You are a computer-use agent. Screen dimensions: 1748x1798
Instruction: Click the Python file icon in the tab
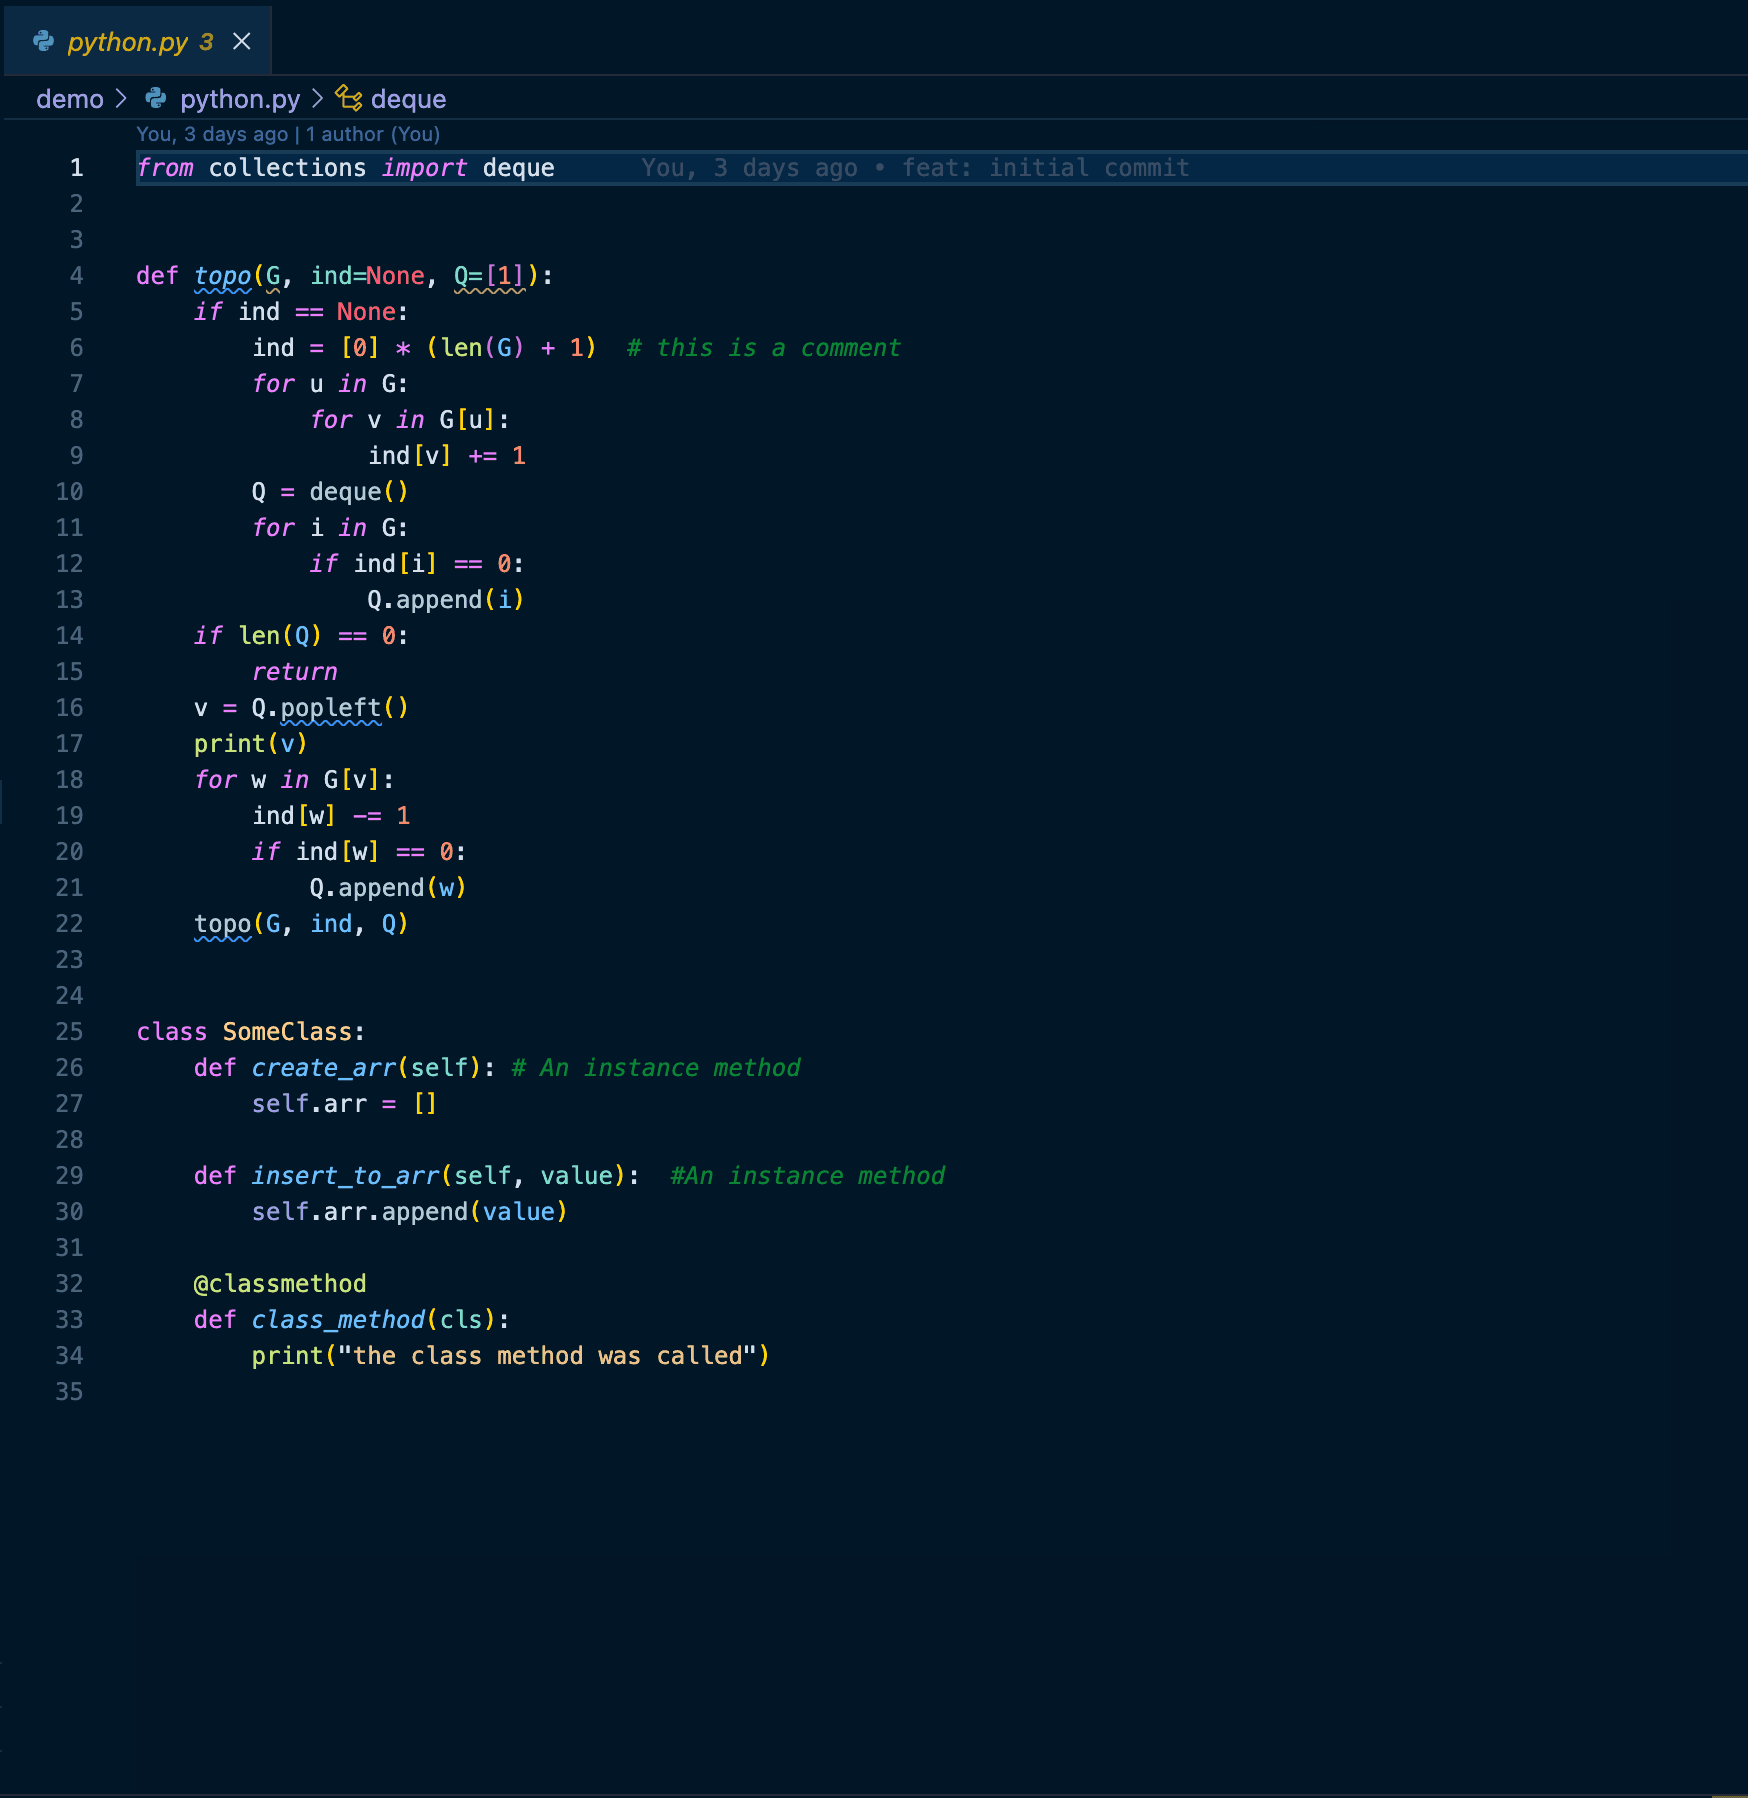[x=43, y=41]
